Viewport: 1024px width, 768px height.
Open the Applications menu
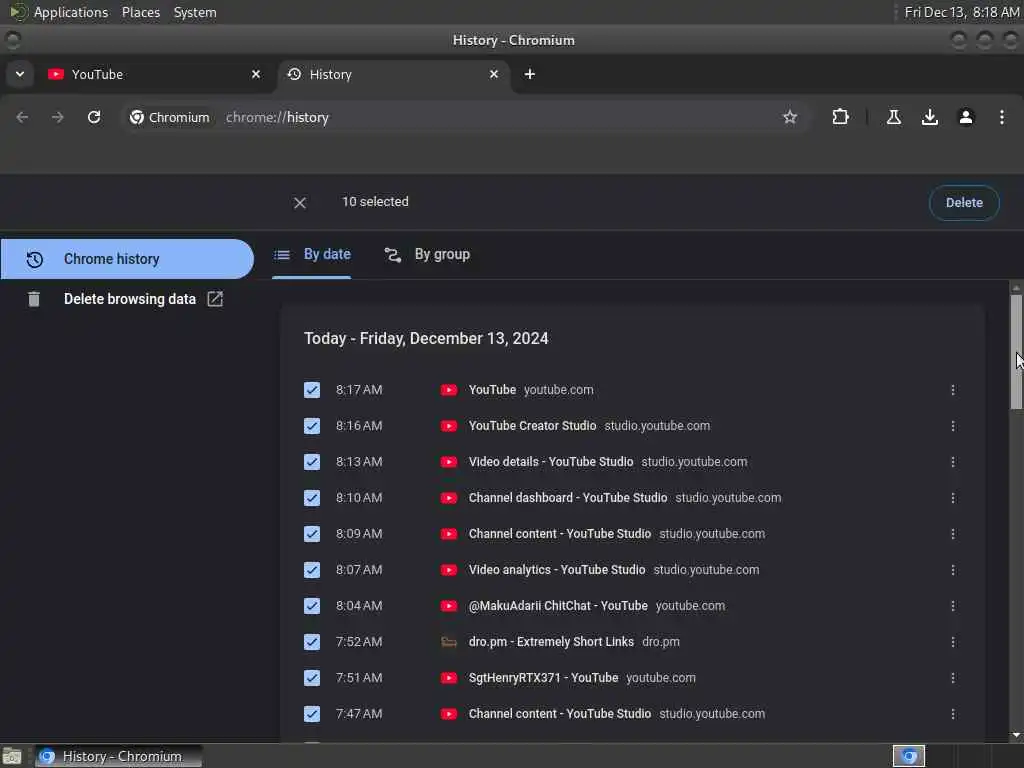coord(71,12)
